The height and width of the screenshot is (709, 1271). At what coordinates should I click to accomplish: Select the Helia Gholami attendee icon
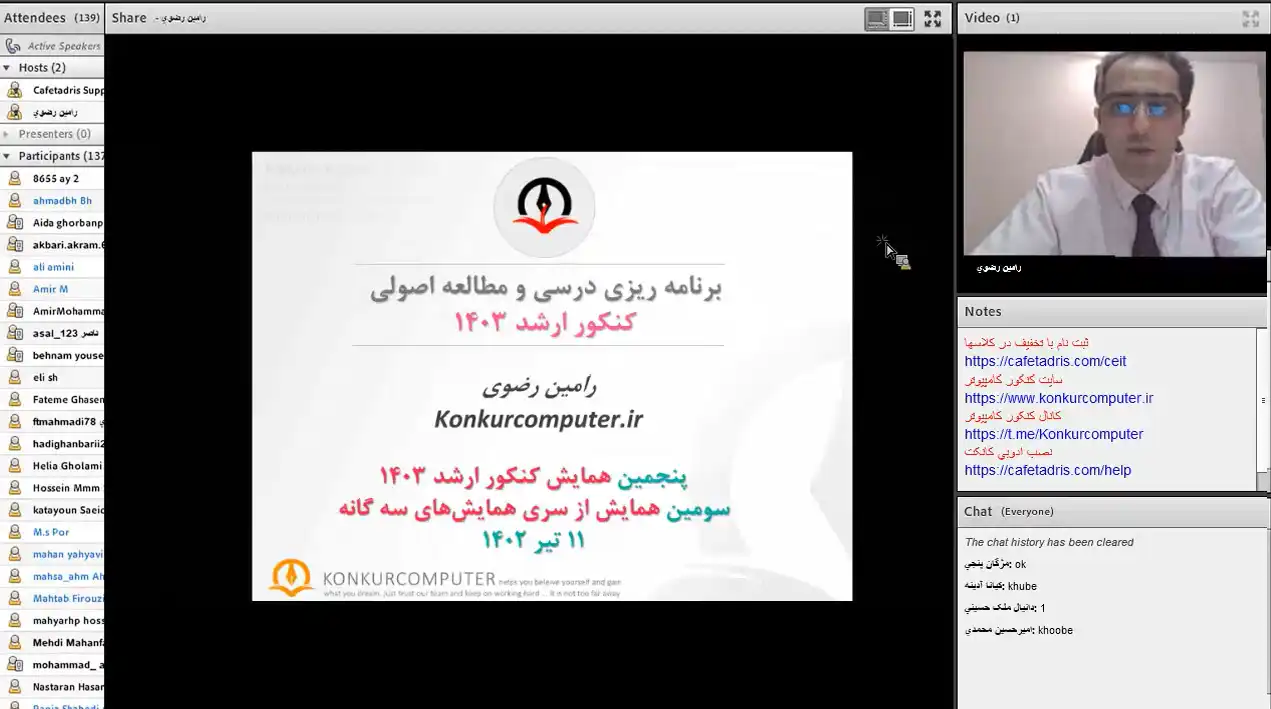pos(14,465)
